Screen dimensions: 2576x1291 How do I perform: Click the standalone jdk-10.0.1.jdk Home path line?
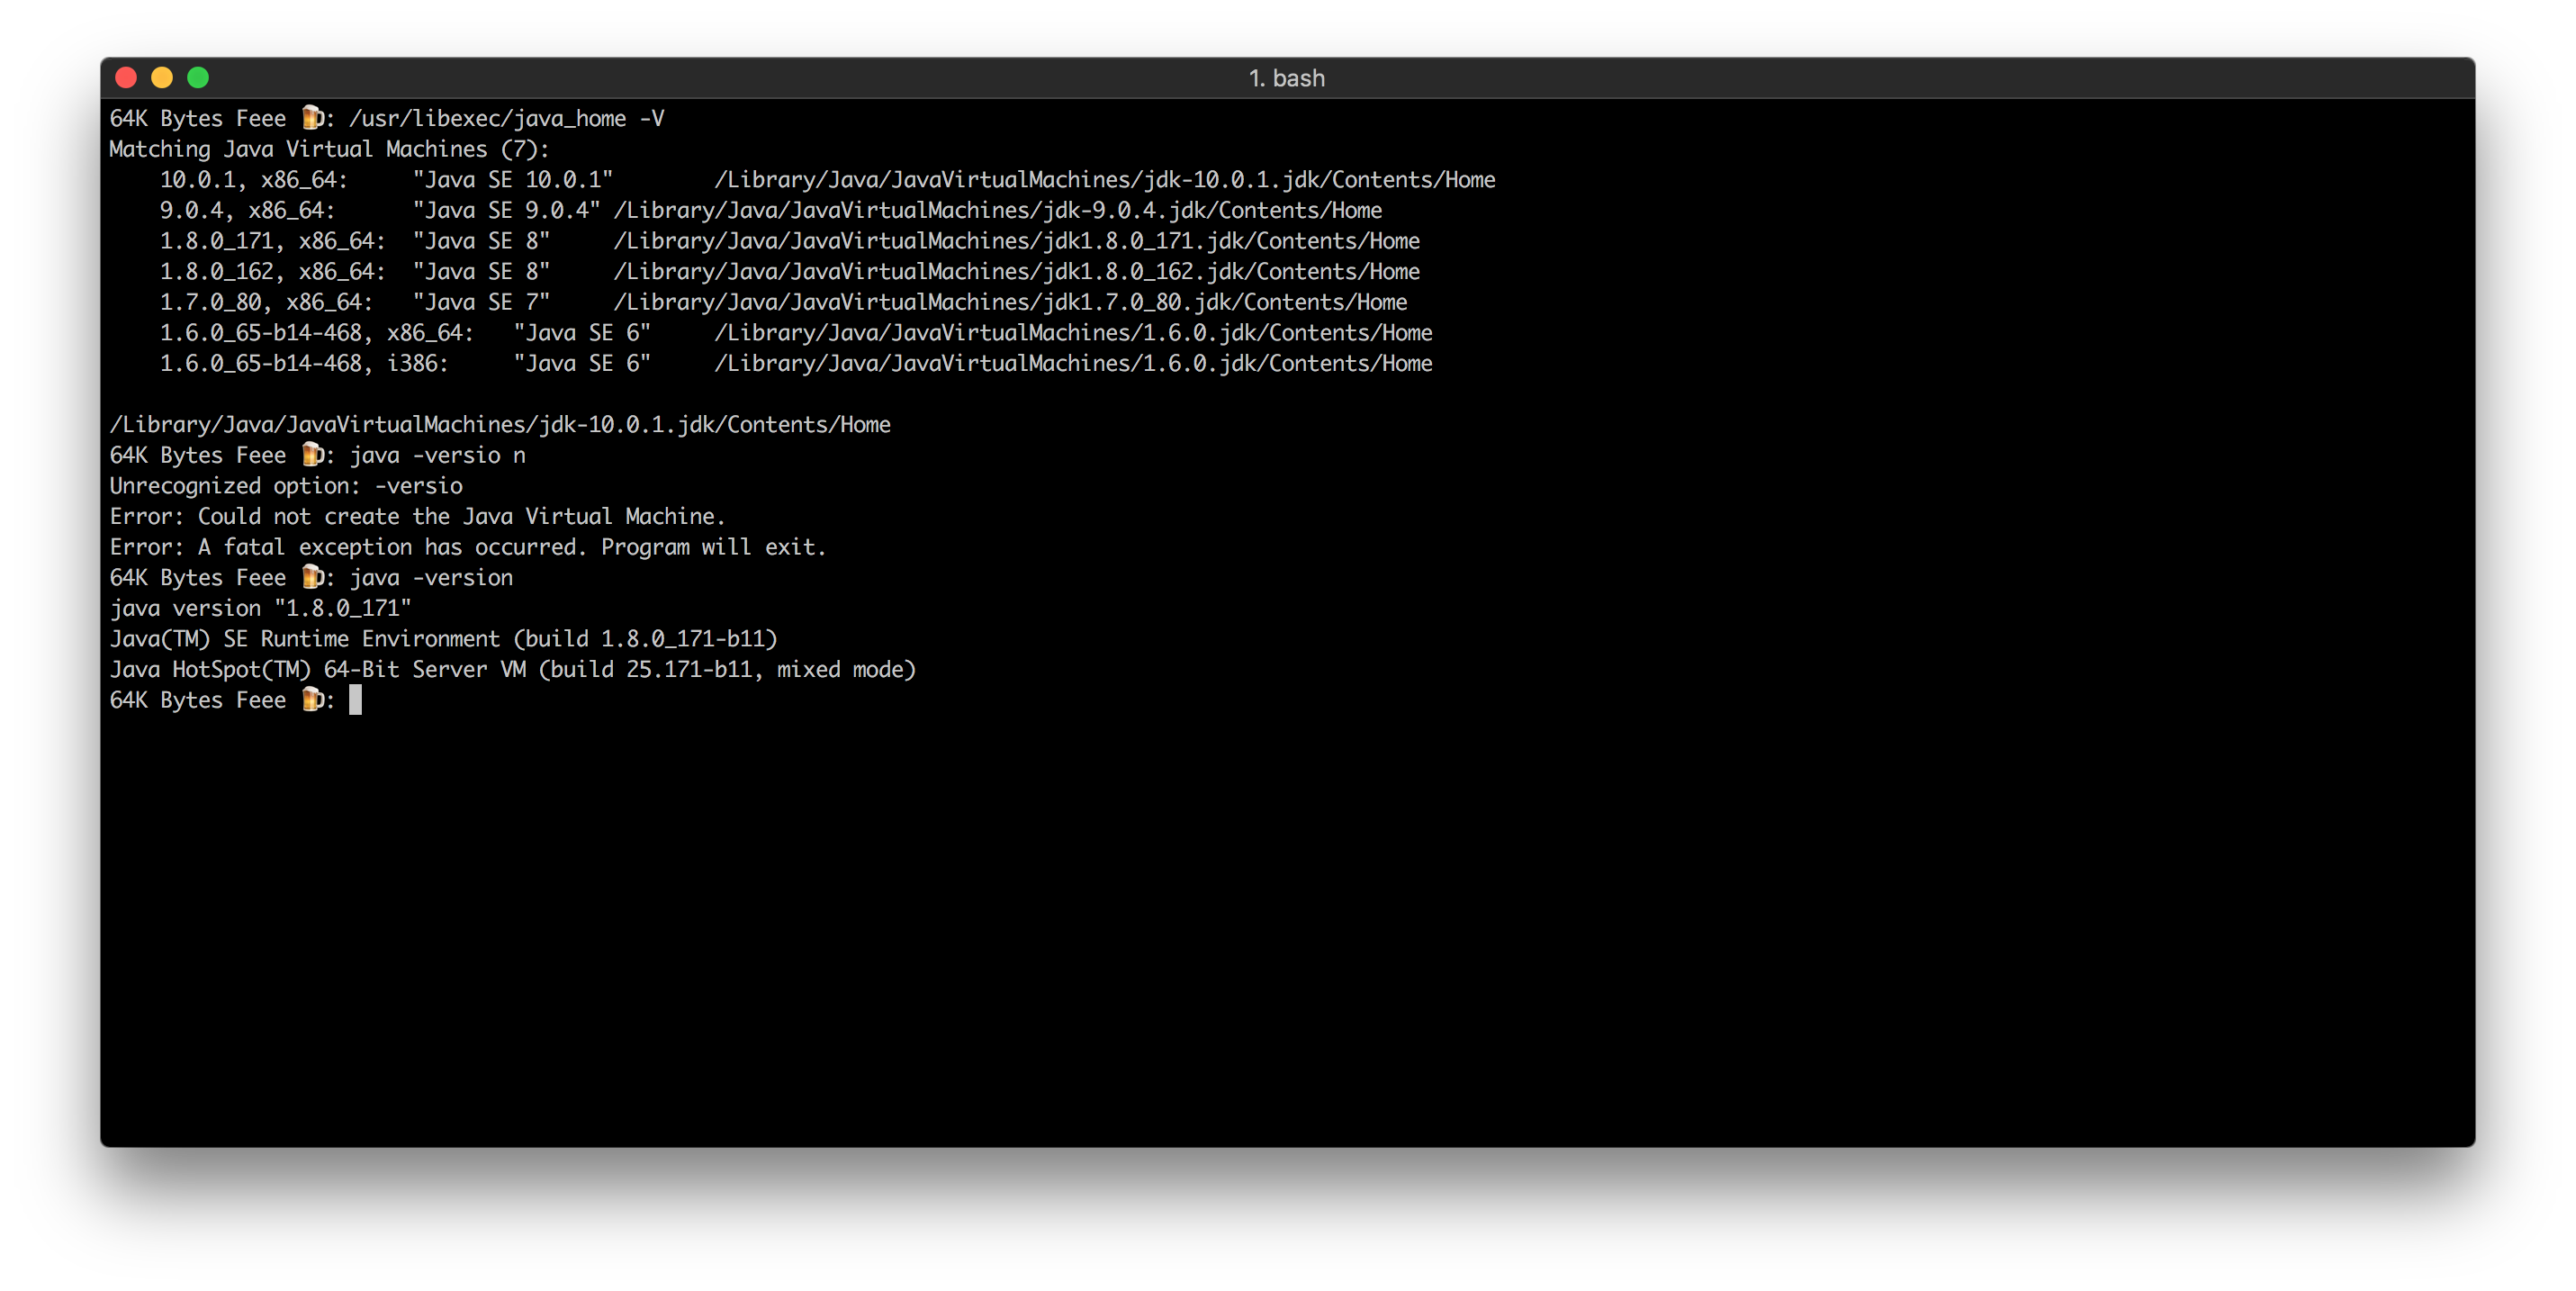(x=500, y=425)
